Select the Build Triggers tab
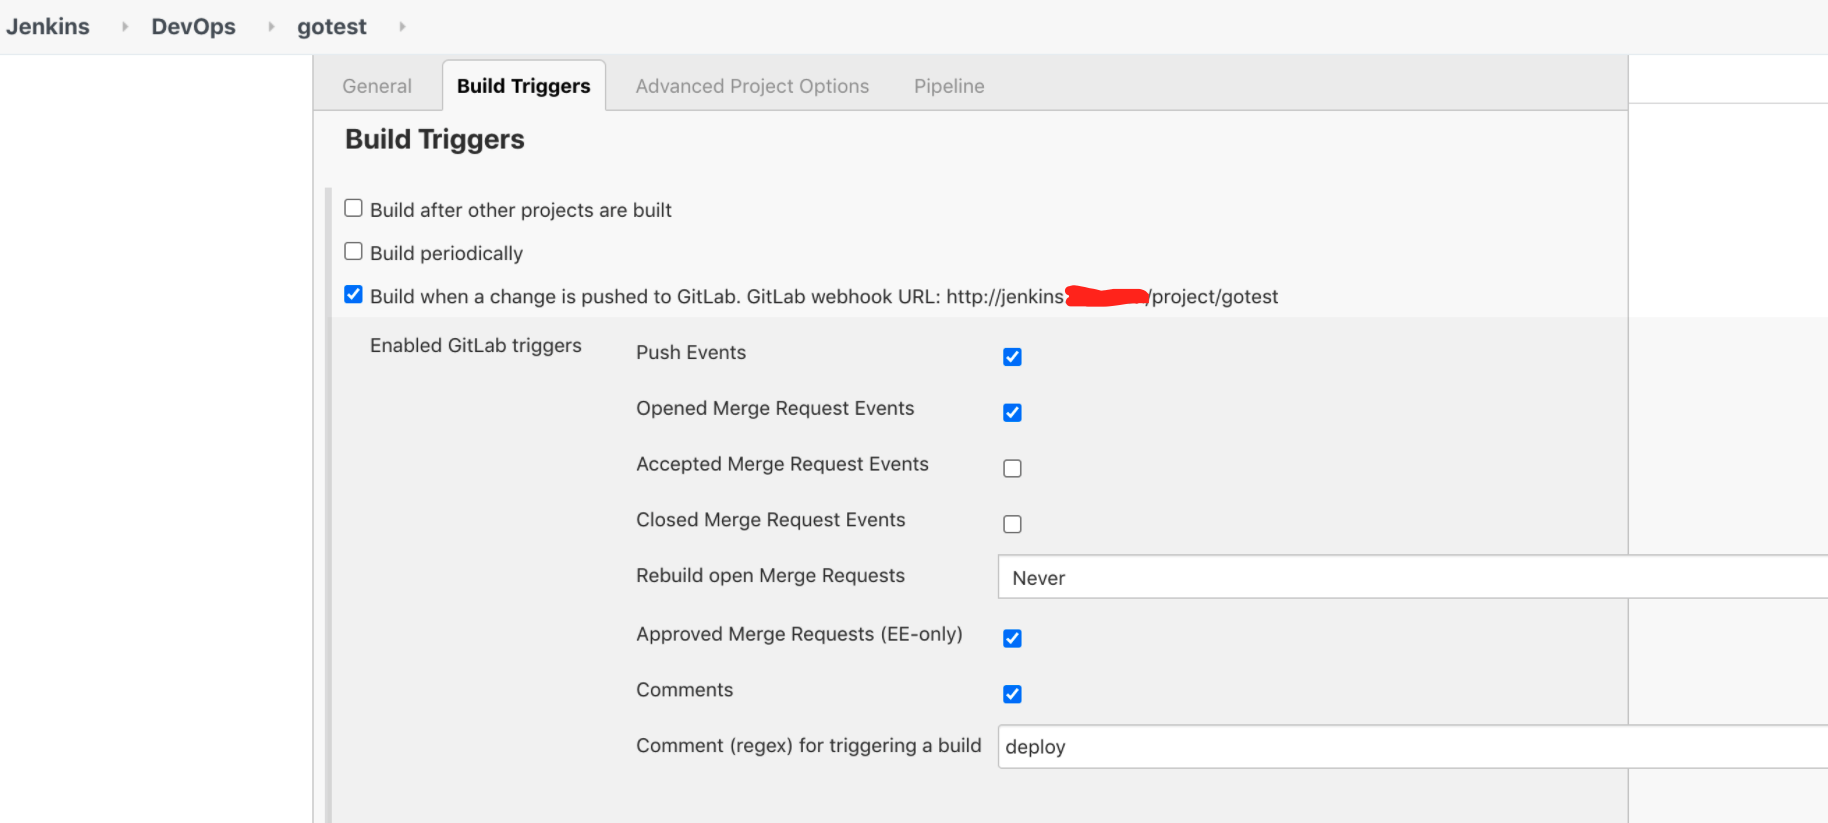 [x=523, y=86]
